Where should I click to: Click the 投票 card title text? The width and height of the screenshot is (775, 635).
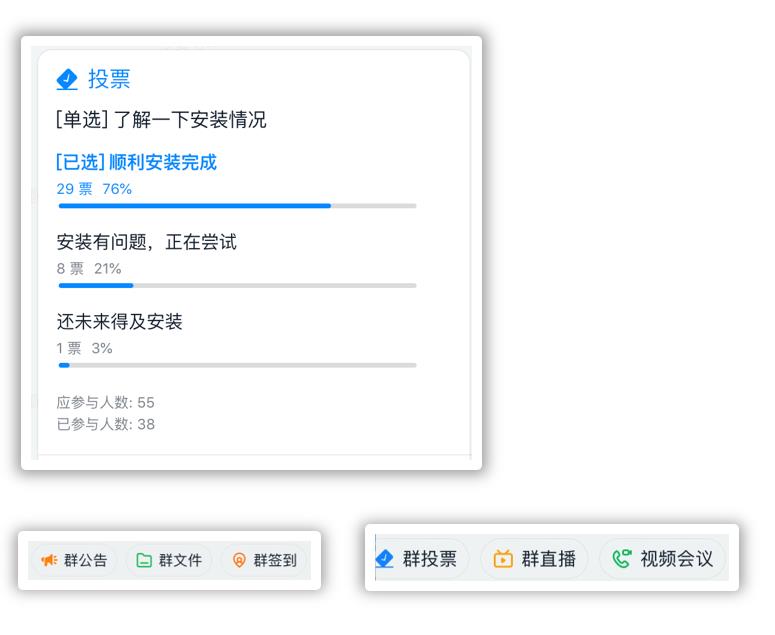(x=109, y=79)
